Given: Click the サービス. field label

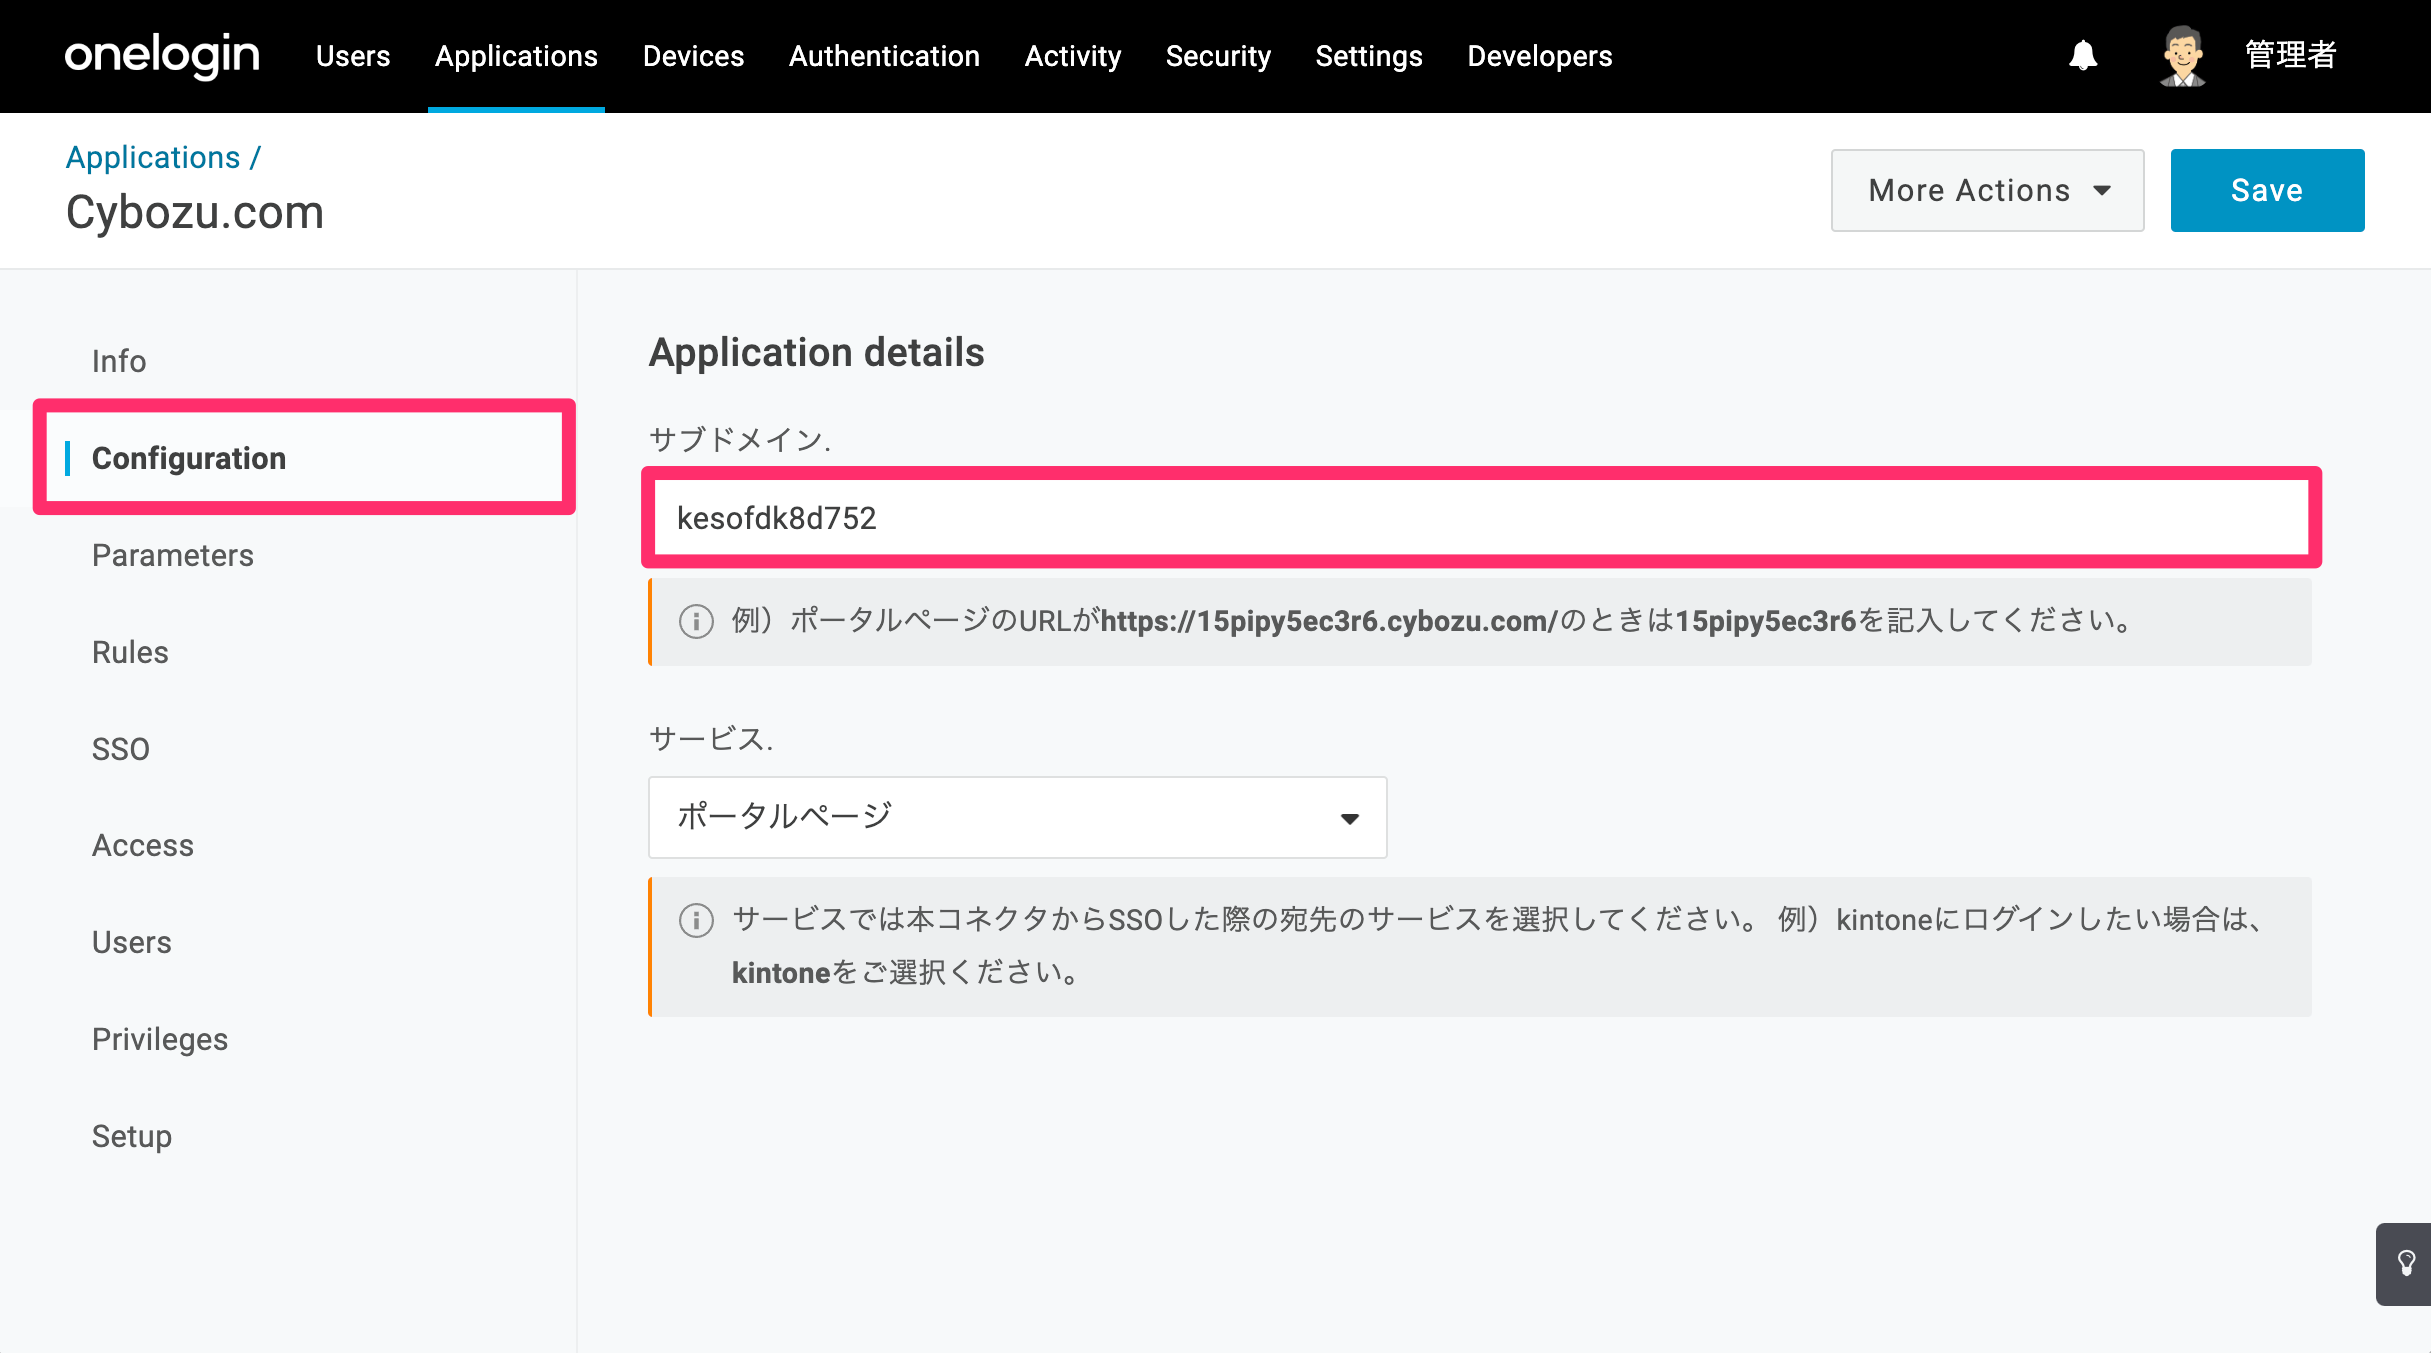Looking at the screenshot, I should [711, 740].
